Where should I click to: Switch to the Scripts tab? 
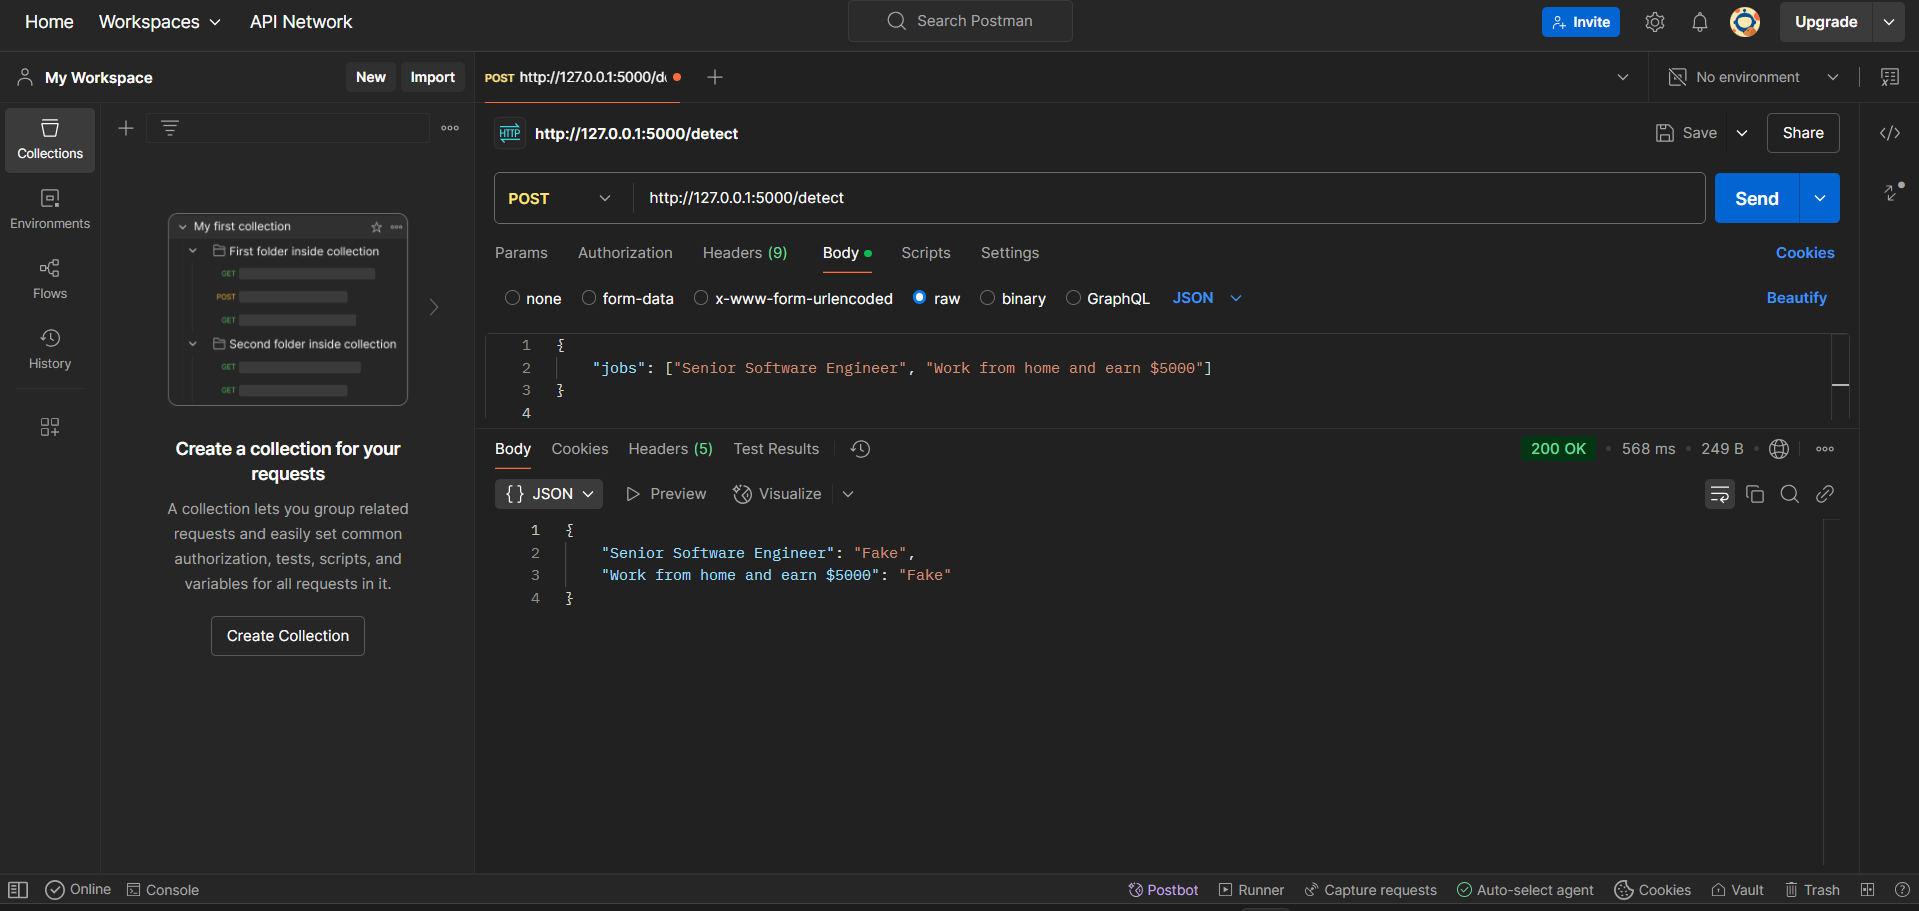coord(926,253)
